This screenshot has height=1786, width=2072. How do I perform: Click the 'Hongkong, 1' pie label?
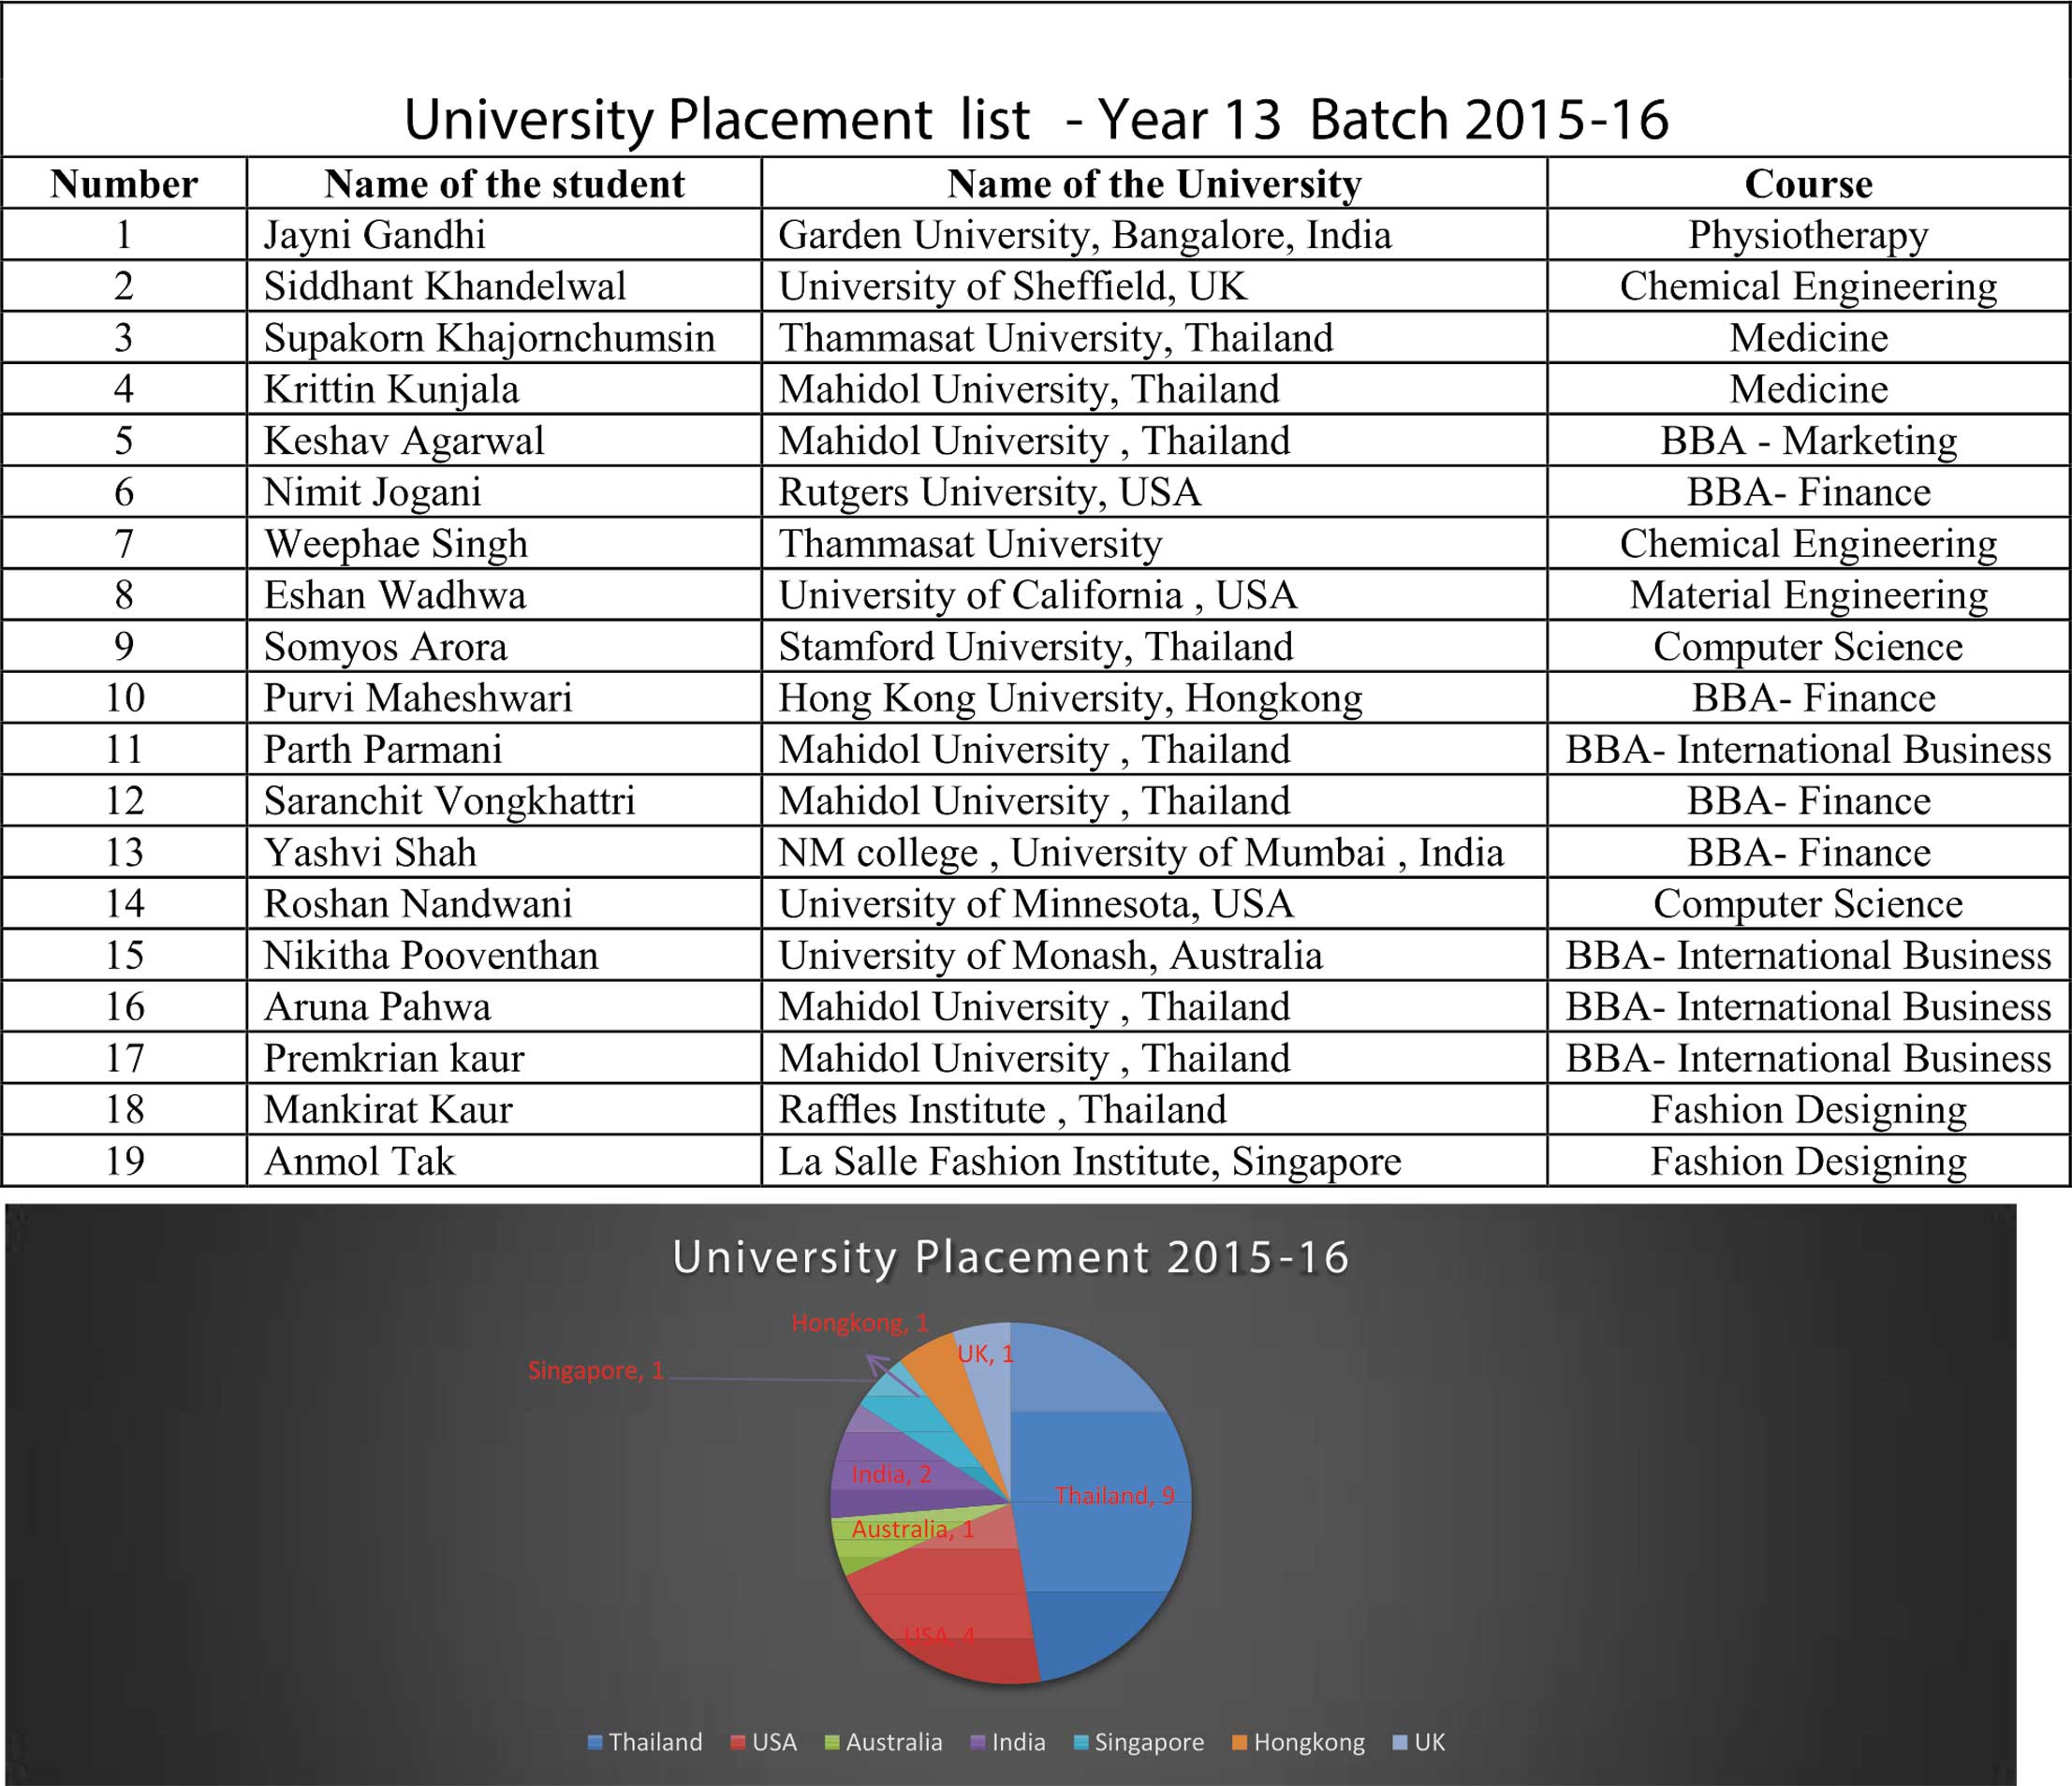click(860, 1324)
